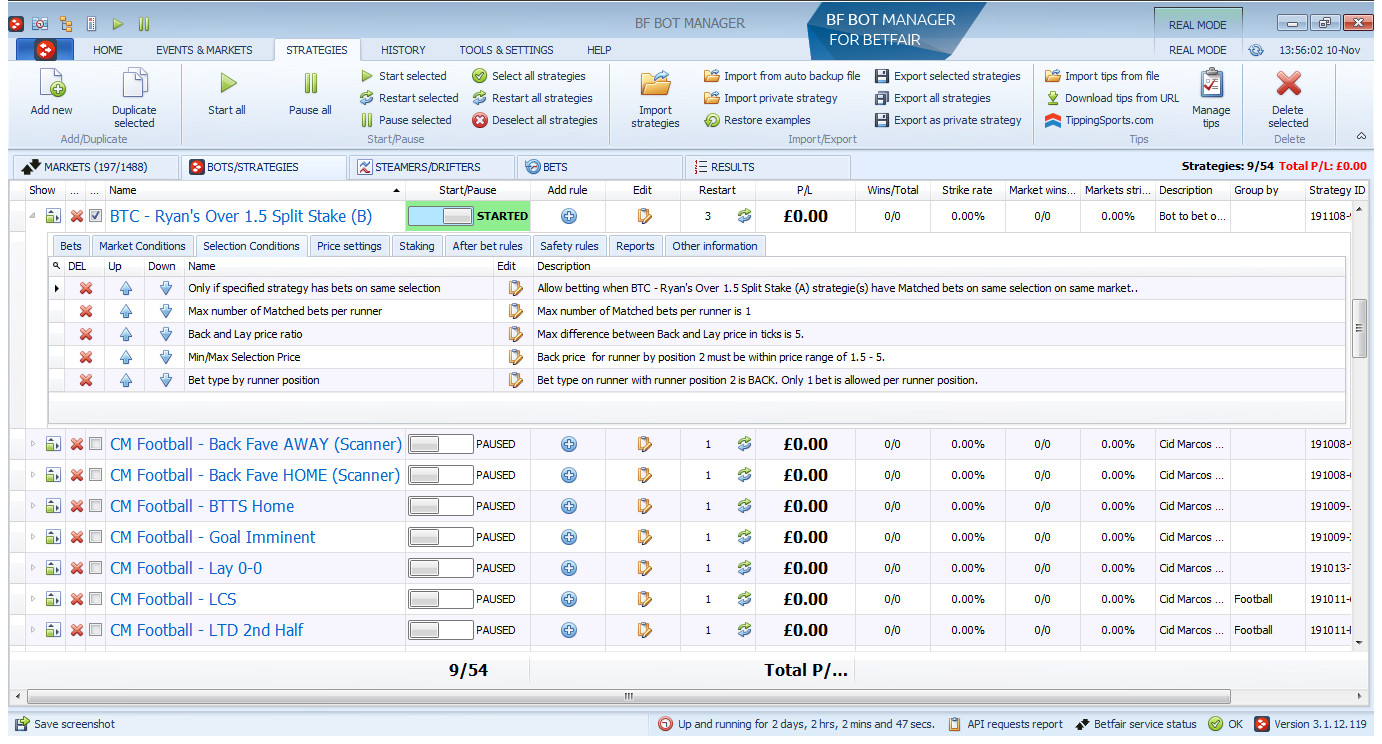
Task: Open the EVENTS & MARKETS ribbon tab
Action: coord(204,50)
